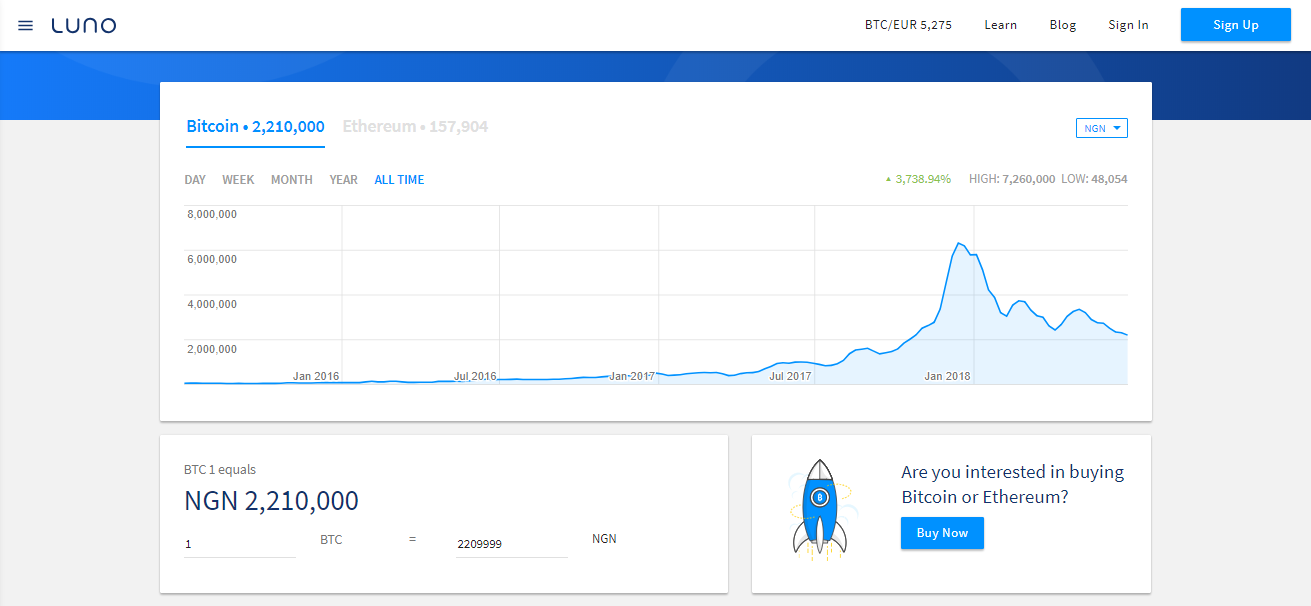The image size is (1311, 606).
Task: Select the YEAR time range
Action: [x=343, y=180]
